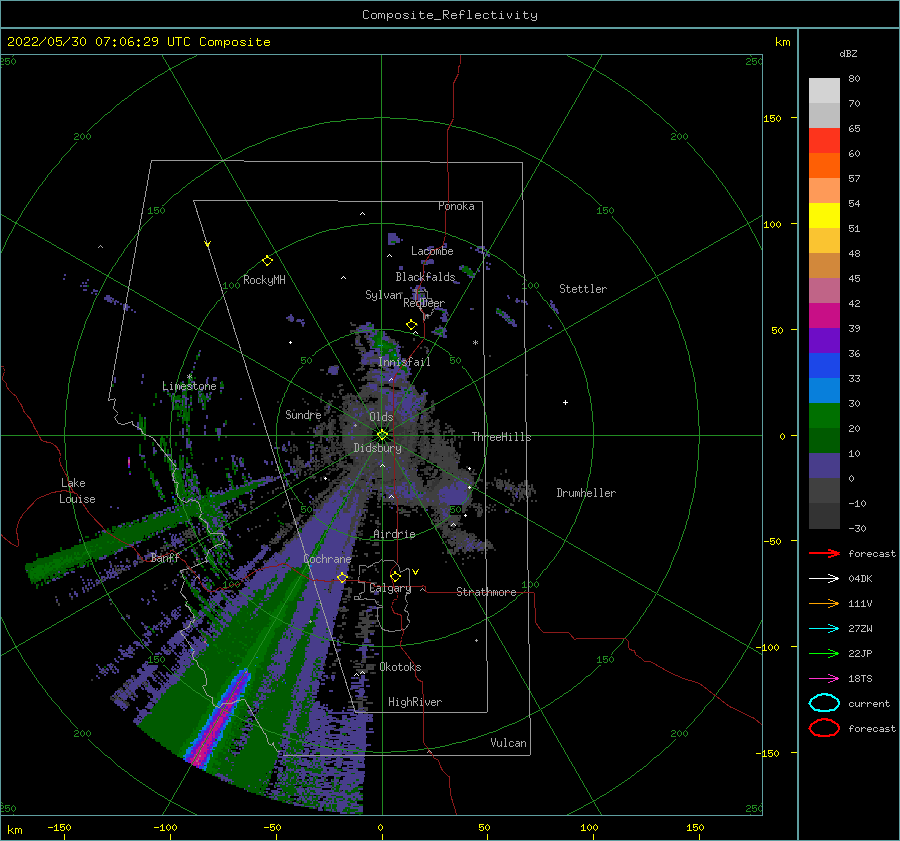Click the orange 111V arrow icon
Image resolution: width=900 pixels, height=841 pixels.
pyautogui.click(x=824, y=603)
